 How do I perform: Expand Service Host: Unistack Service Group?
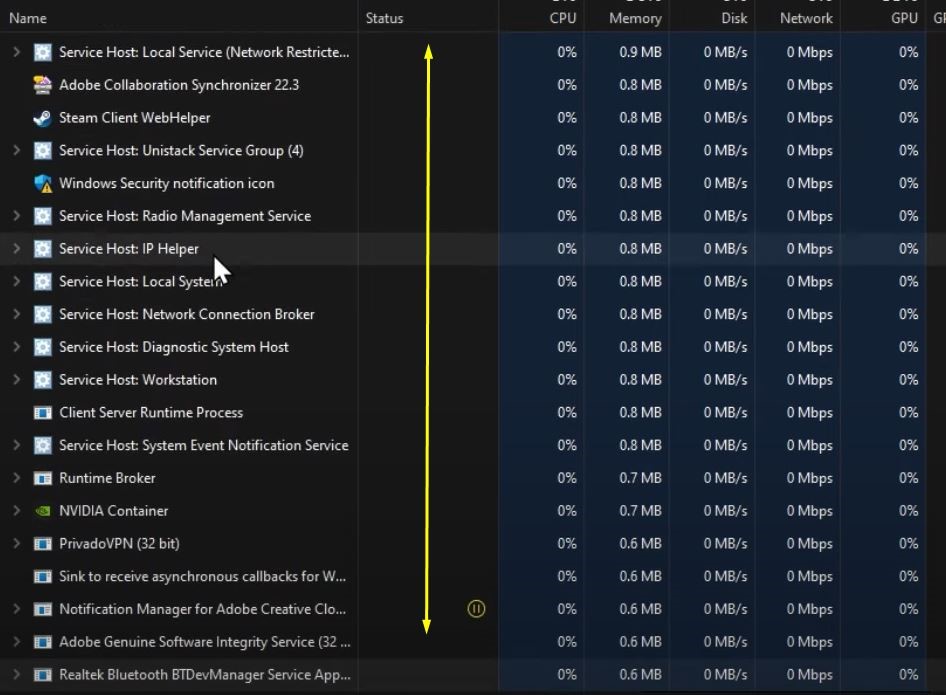point(17,150)
